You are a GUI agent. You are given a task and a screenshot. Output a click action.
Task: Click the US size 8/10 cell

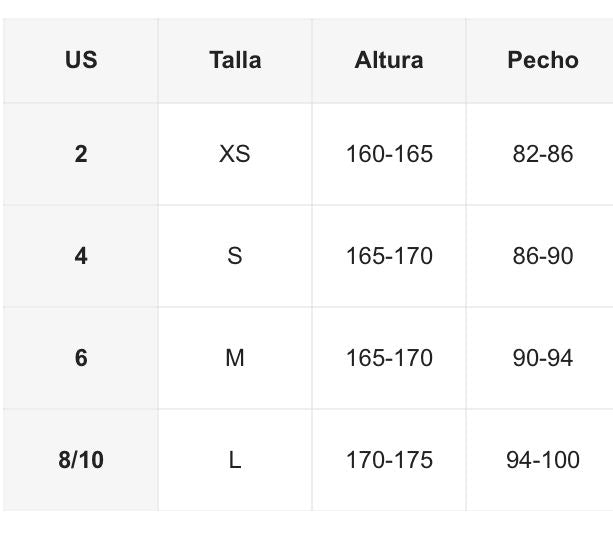pyautogui.click(x=81, y=460)
